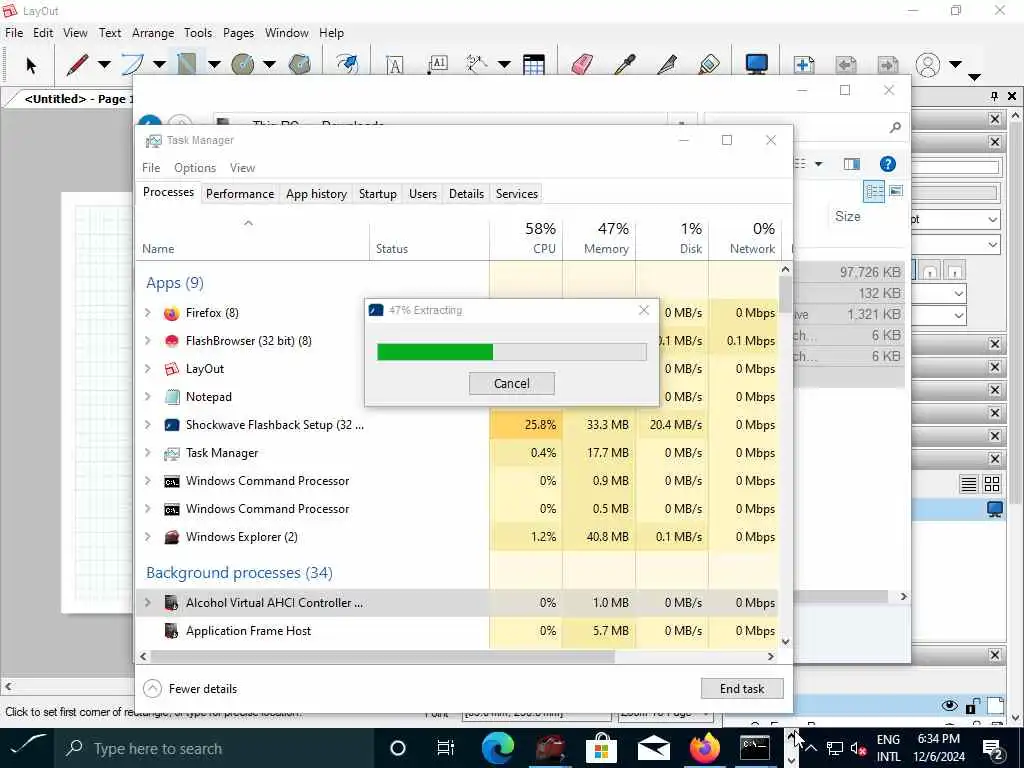Open Microsoft Edge from the taskbar
The width and height of the screenshot is (1024, 768).
click(498, 748)
